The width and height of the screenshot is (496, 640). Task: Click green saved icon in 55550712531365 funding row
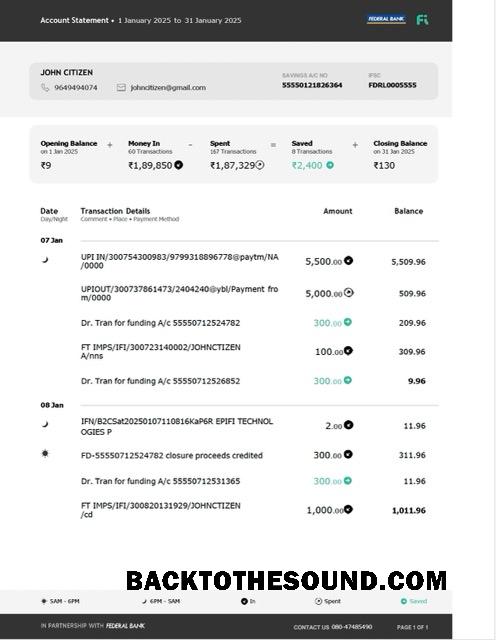(x=348, y=480)
